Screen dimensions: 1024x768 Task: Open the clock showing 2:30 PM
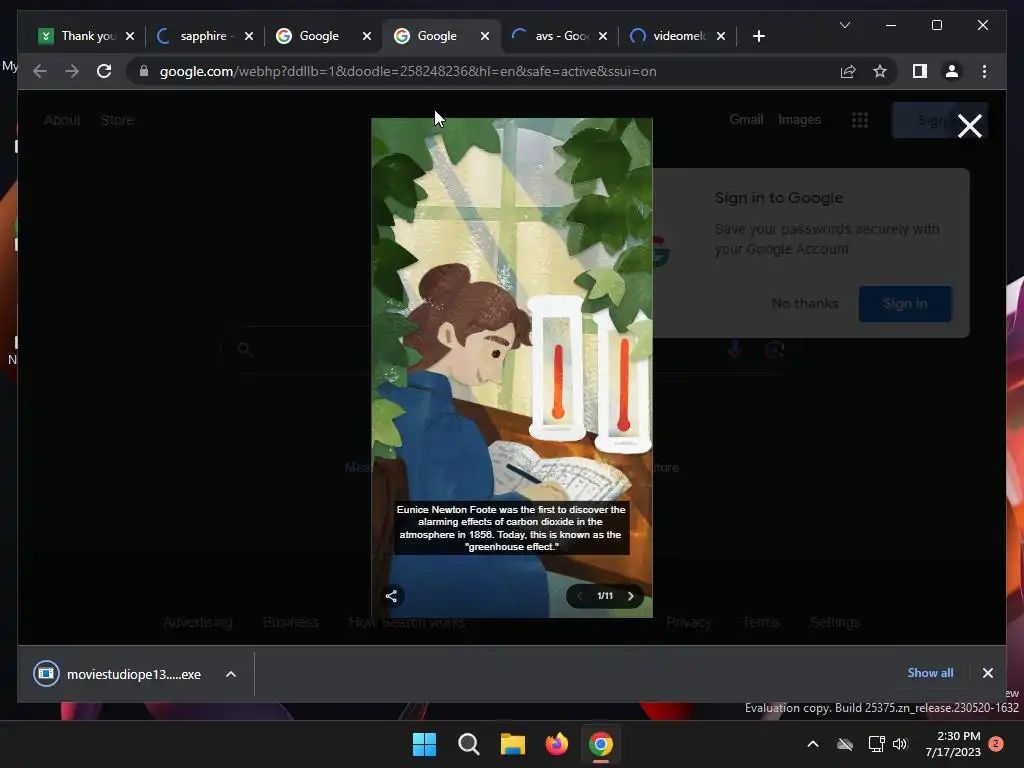(953, 744)
